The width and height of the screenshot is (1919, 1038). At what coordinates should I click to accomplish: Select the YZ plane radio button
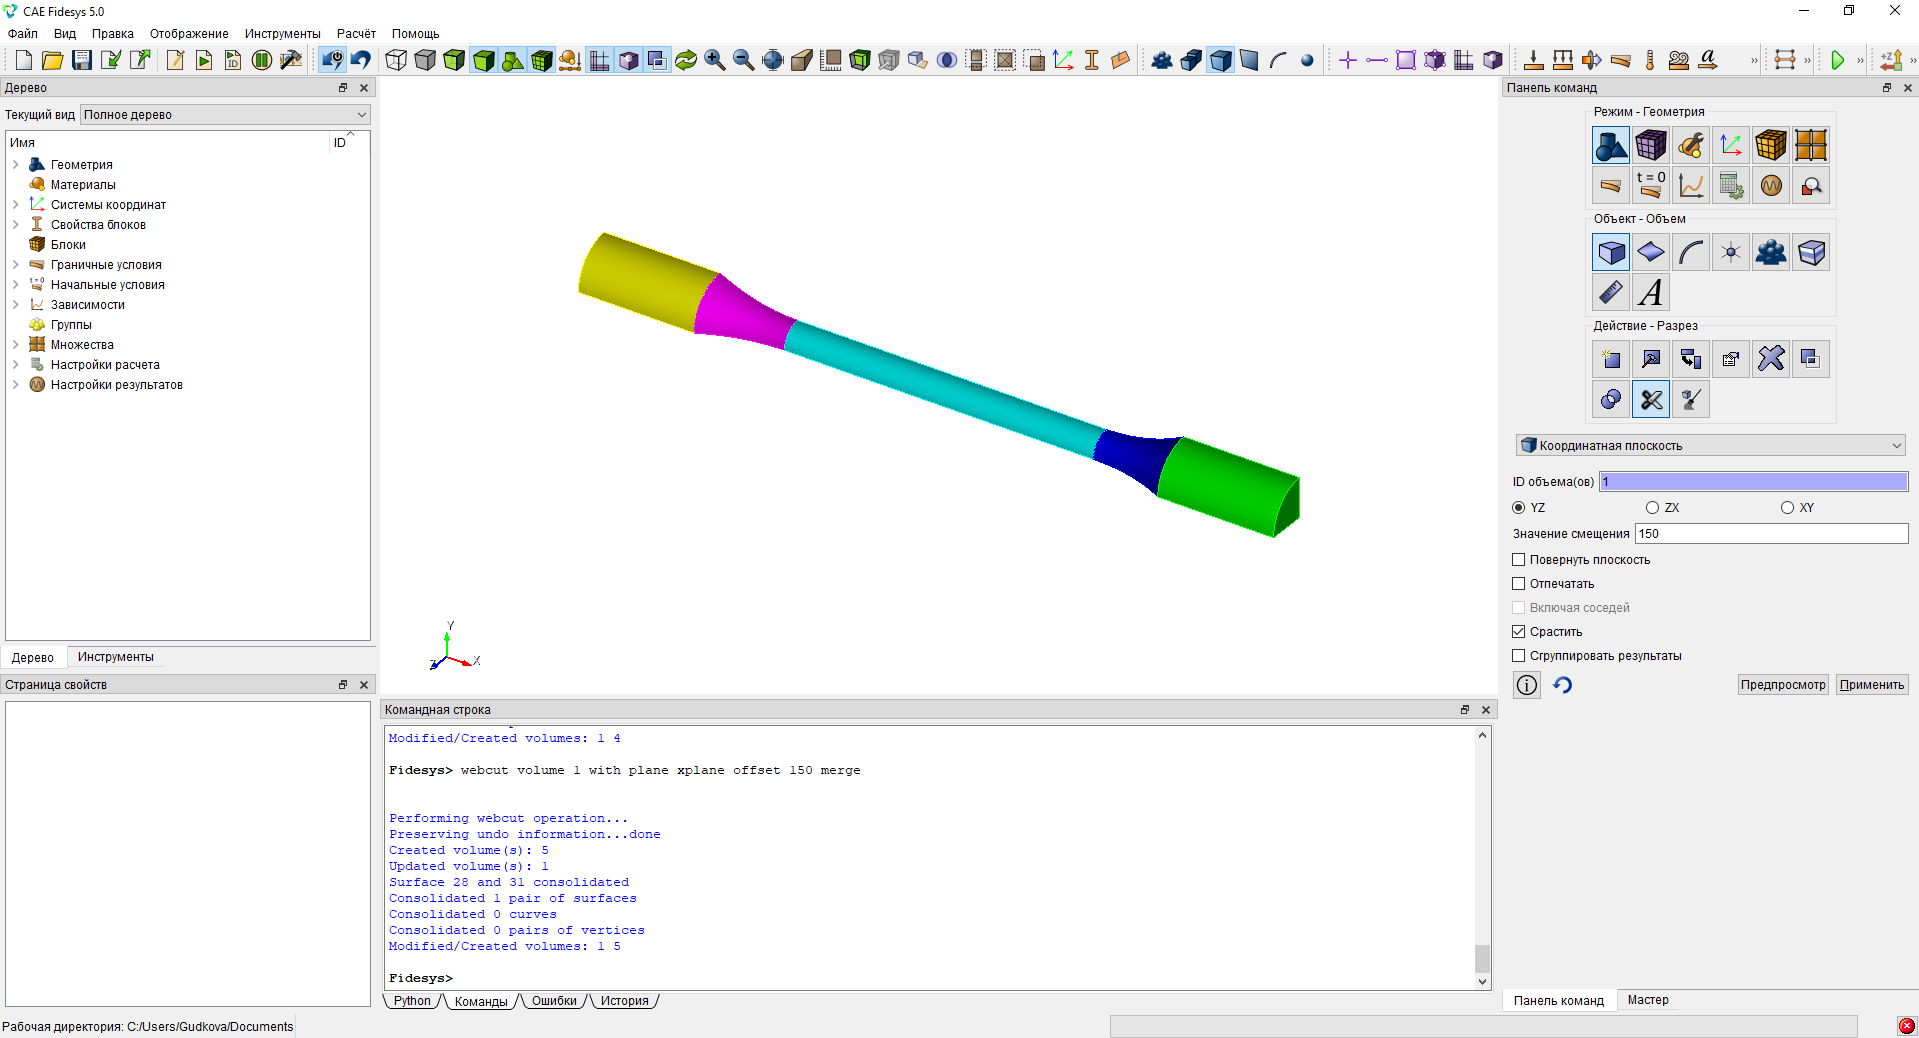point(1519,508)
